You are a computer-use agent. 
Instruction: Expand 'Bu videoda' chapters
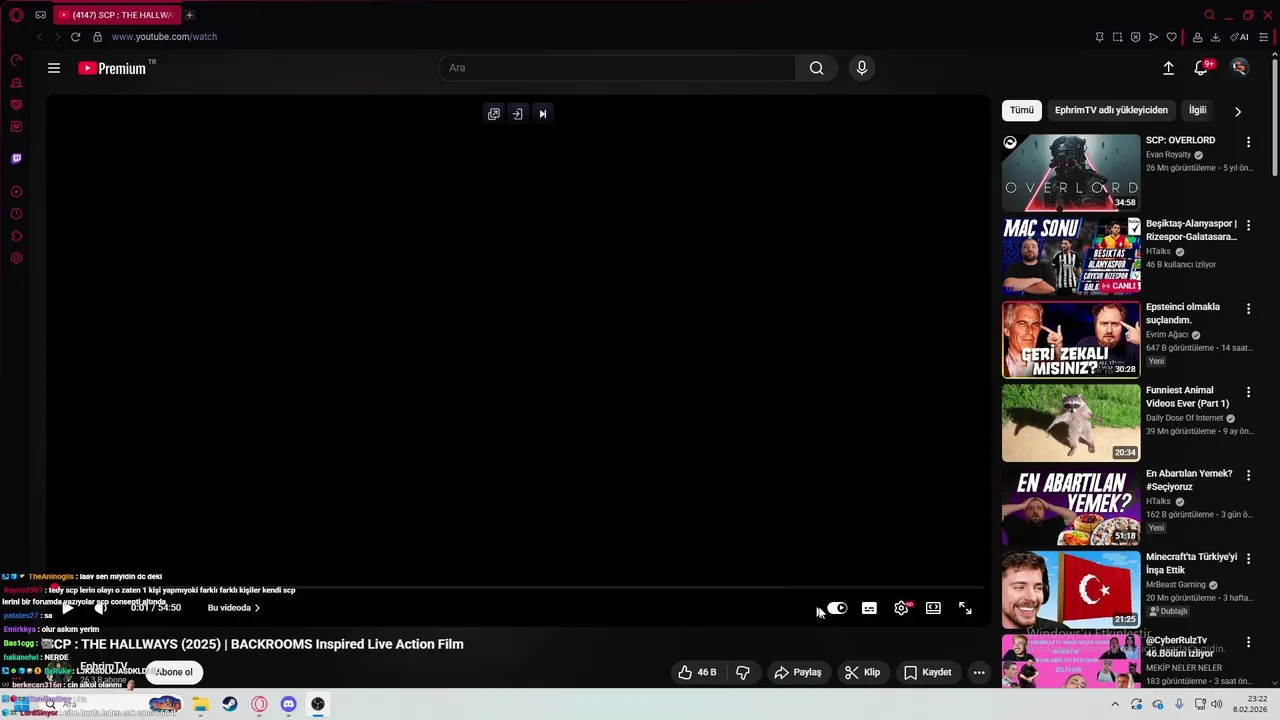234,608
